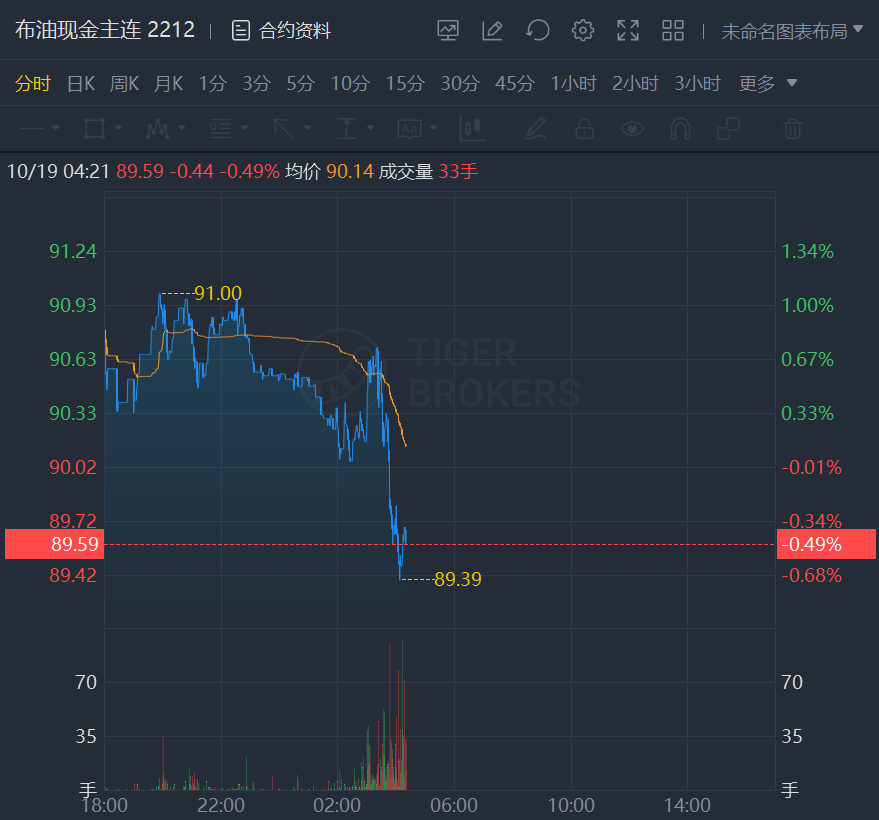Image resolution: width=879 pixels, height=820 pixels.
Task: Select the candlestick chart tool icon
Action: 471,129
